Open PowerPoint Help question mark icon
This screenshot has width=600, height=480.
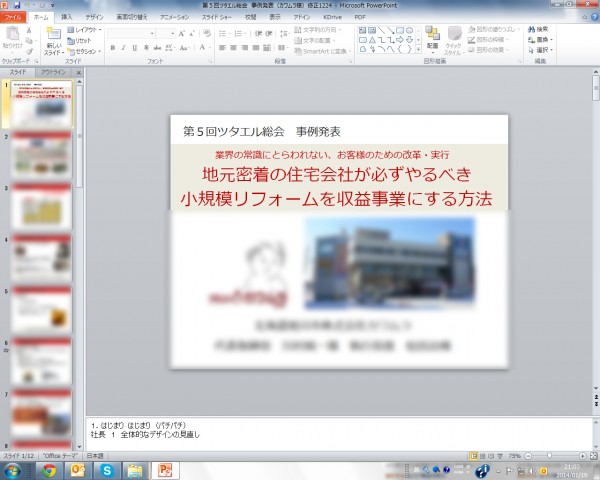[595, 17]
